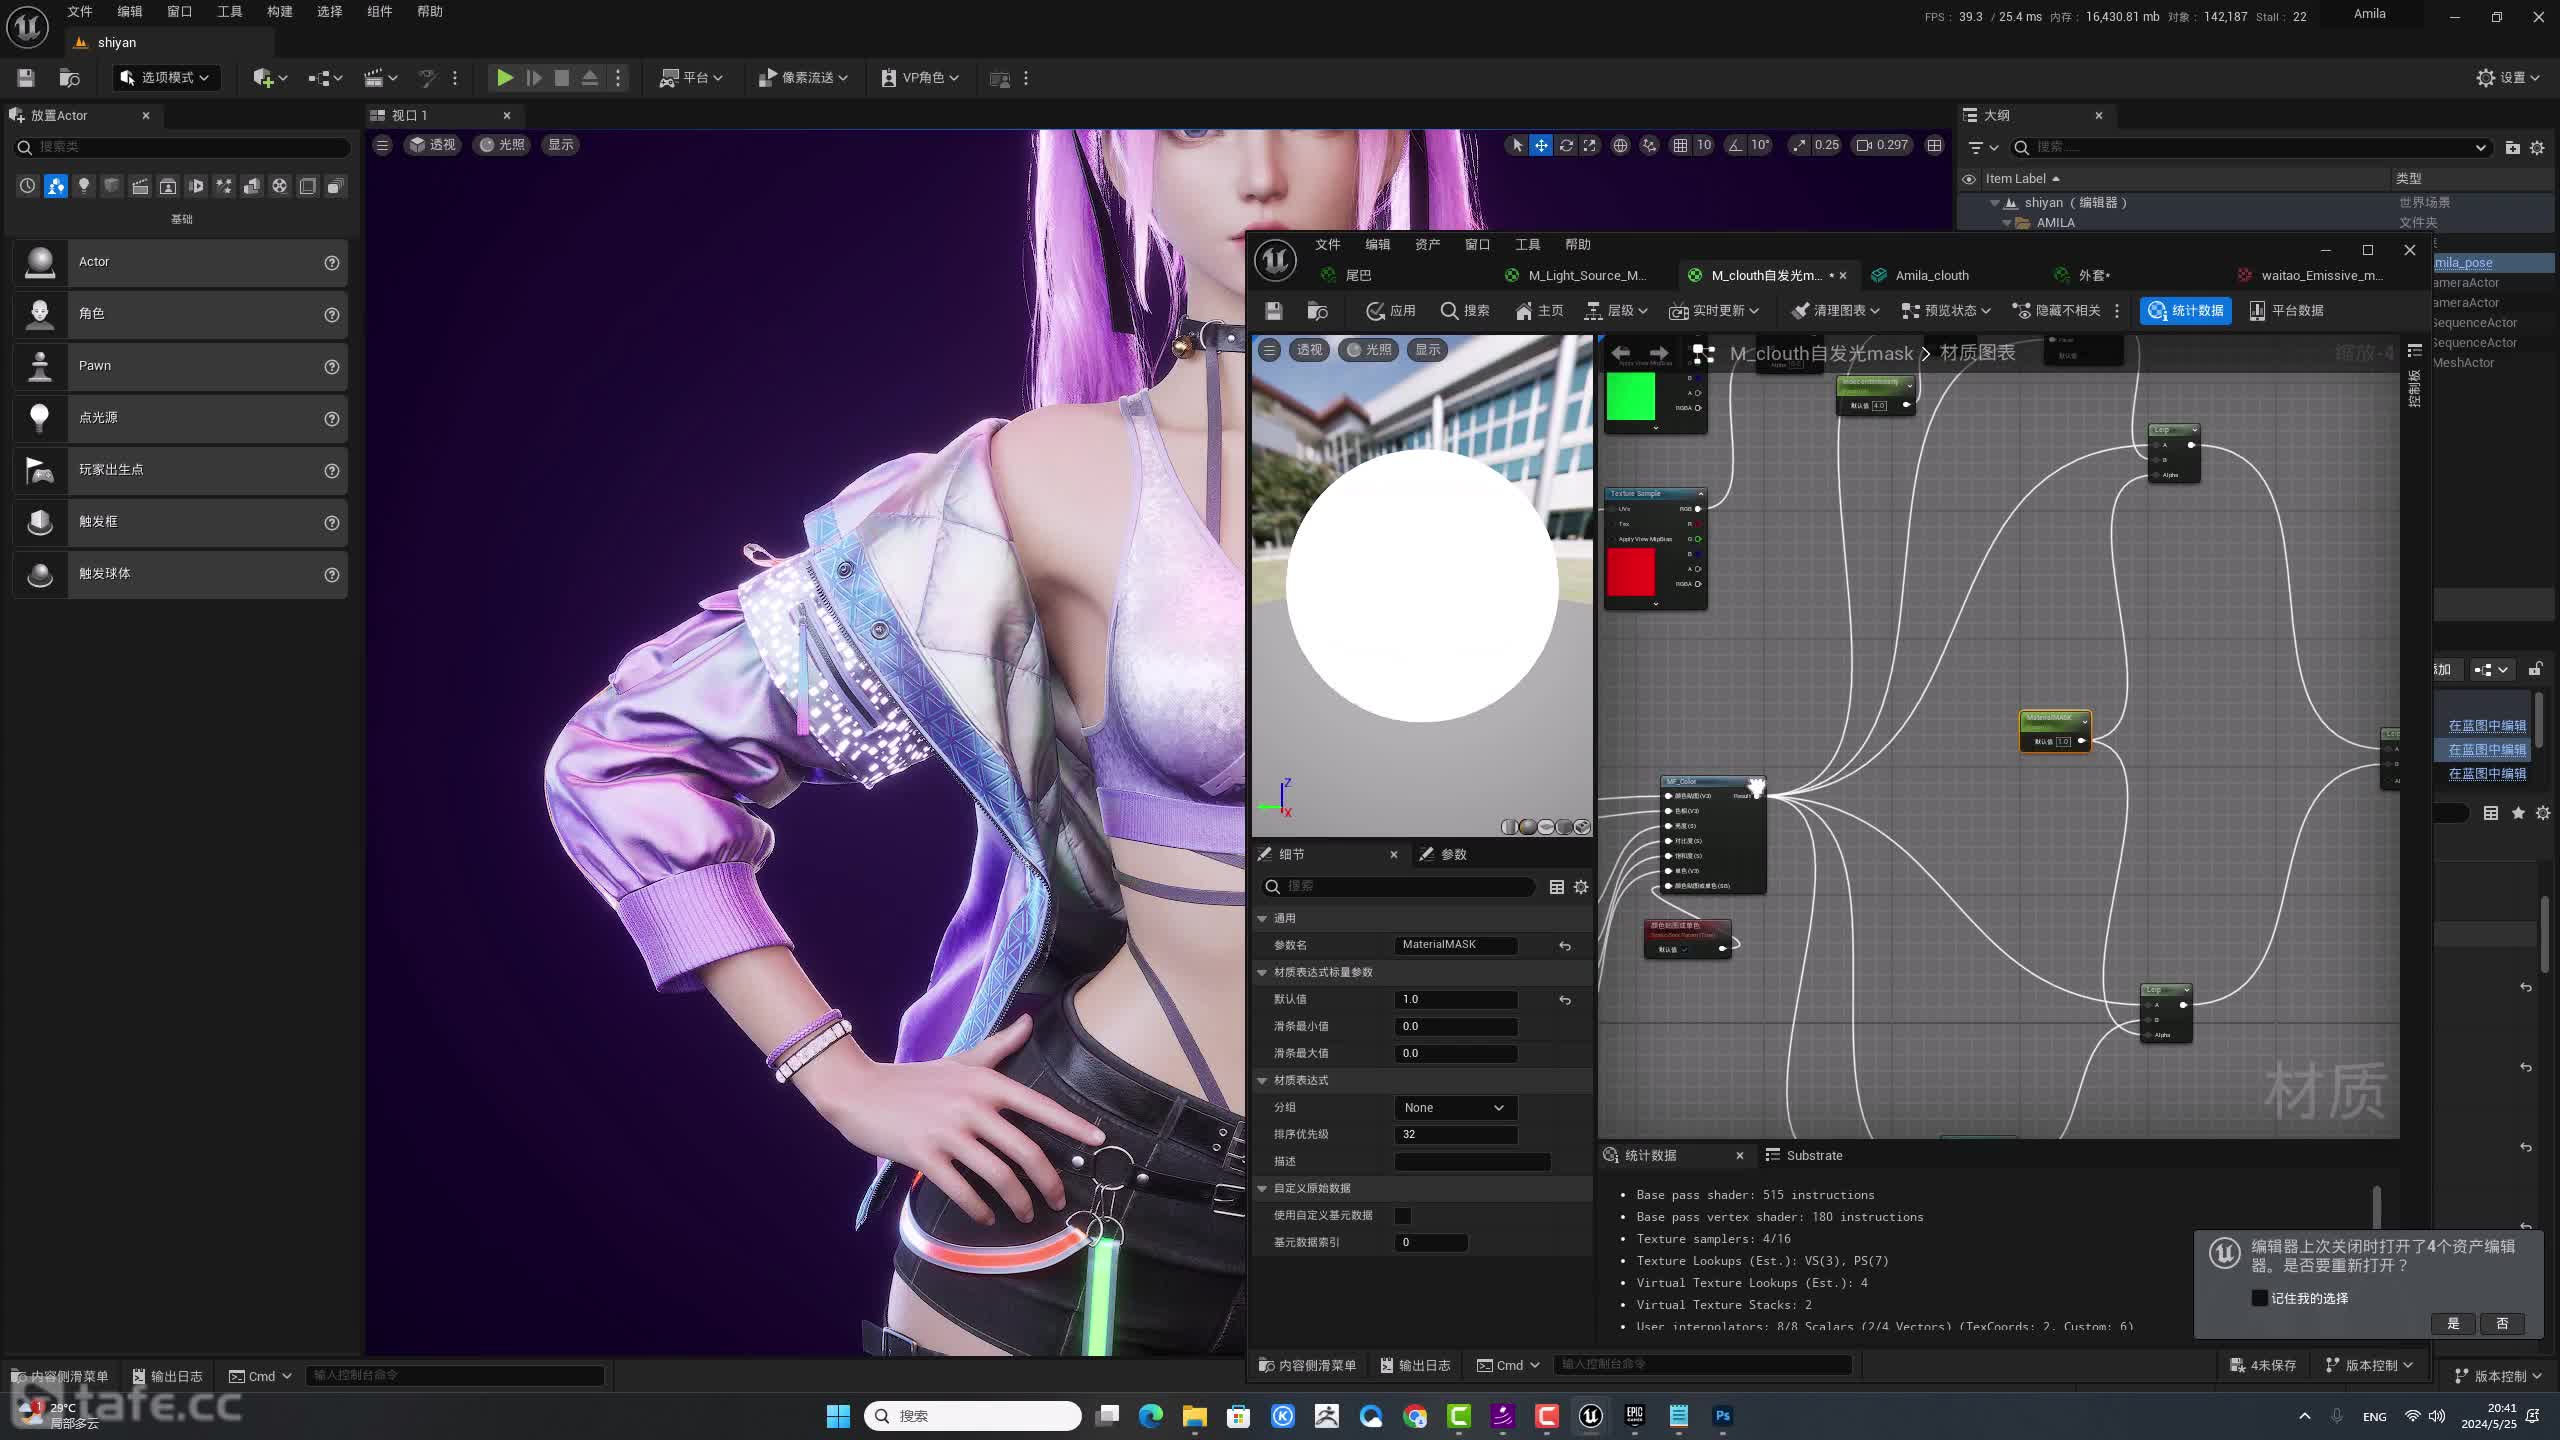Click Yes (是) on reopen prompt
The height and width of the screenshot is (1440, 2560).
tap(2453, 1324)
